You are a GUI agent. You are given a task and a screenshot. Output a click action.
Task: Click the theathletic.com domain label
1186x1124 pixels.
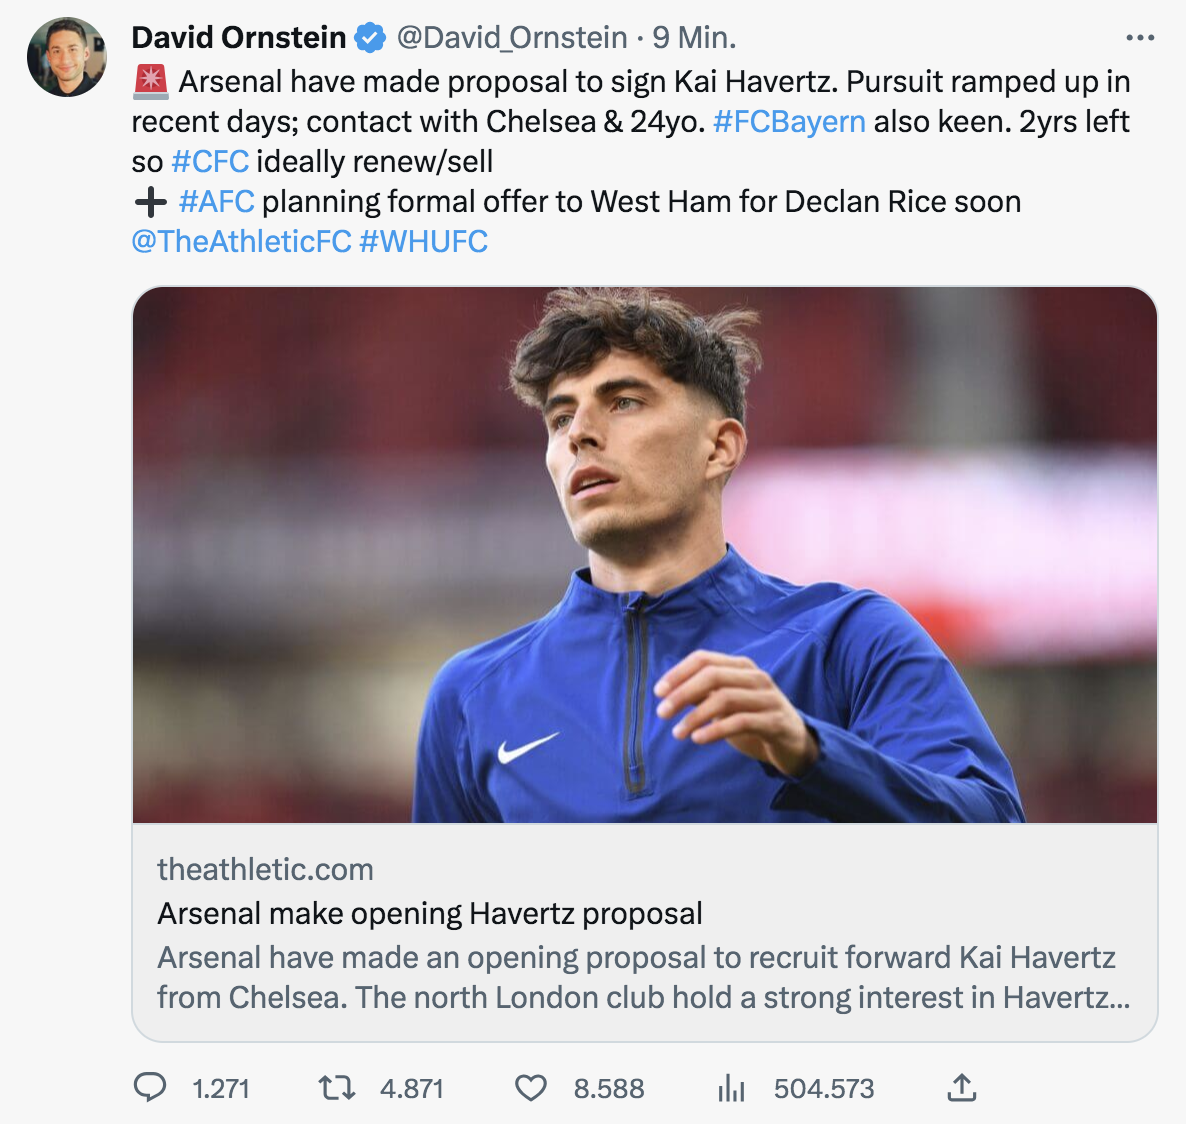click(265, 870)
